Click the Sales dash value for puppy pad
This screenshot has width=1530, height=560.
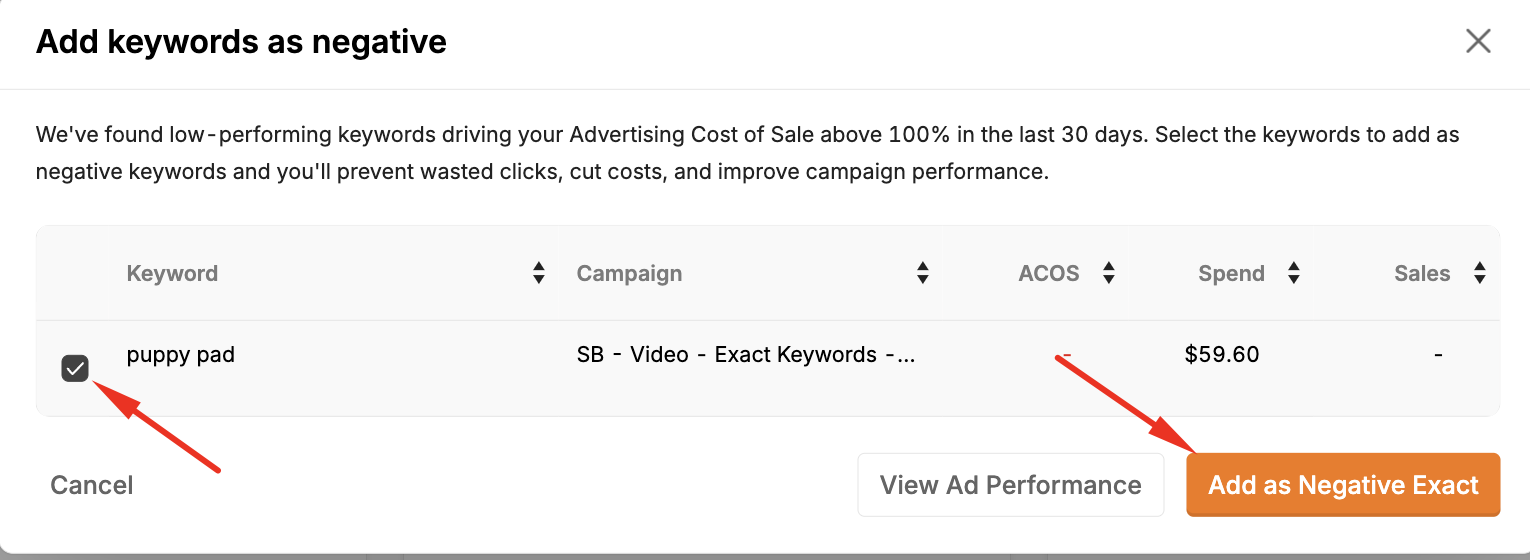[x=1438, y=355]
